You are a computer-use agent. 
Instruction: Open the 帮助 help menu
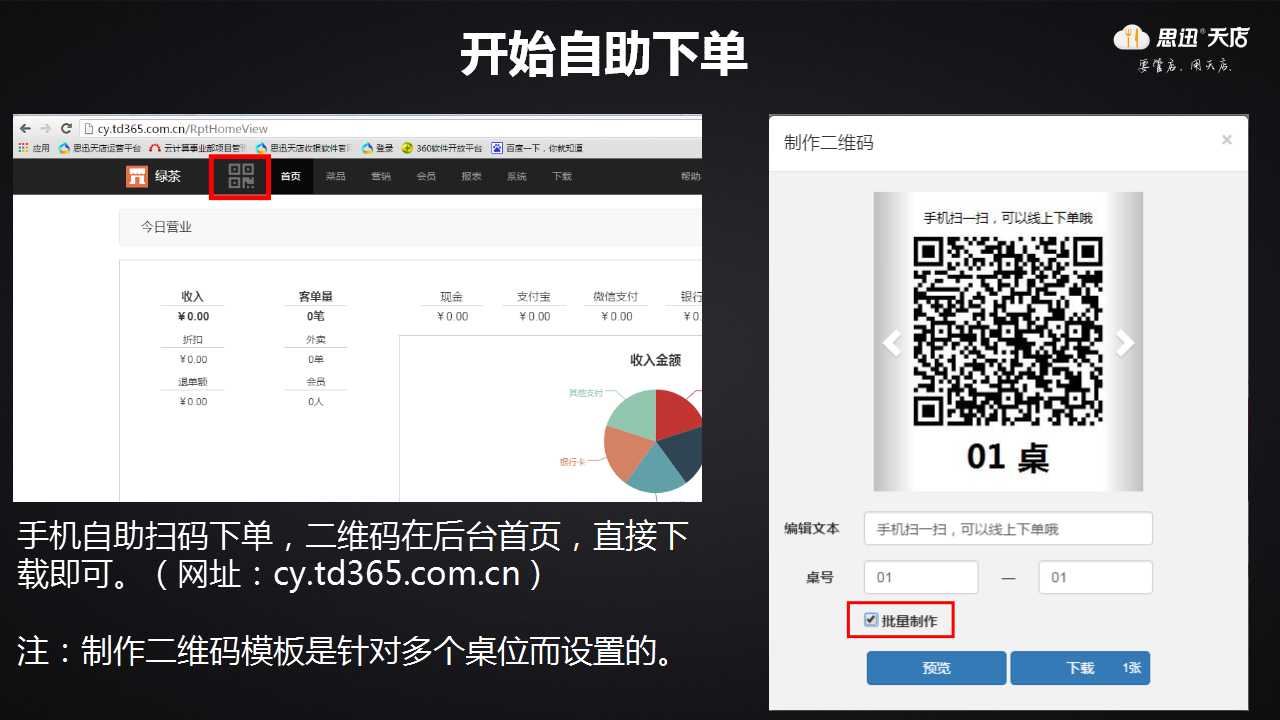[690, 177]
